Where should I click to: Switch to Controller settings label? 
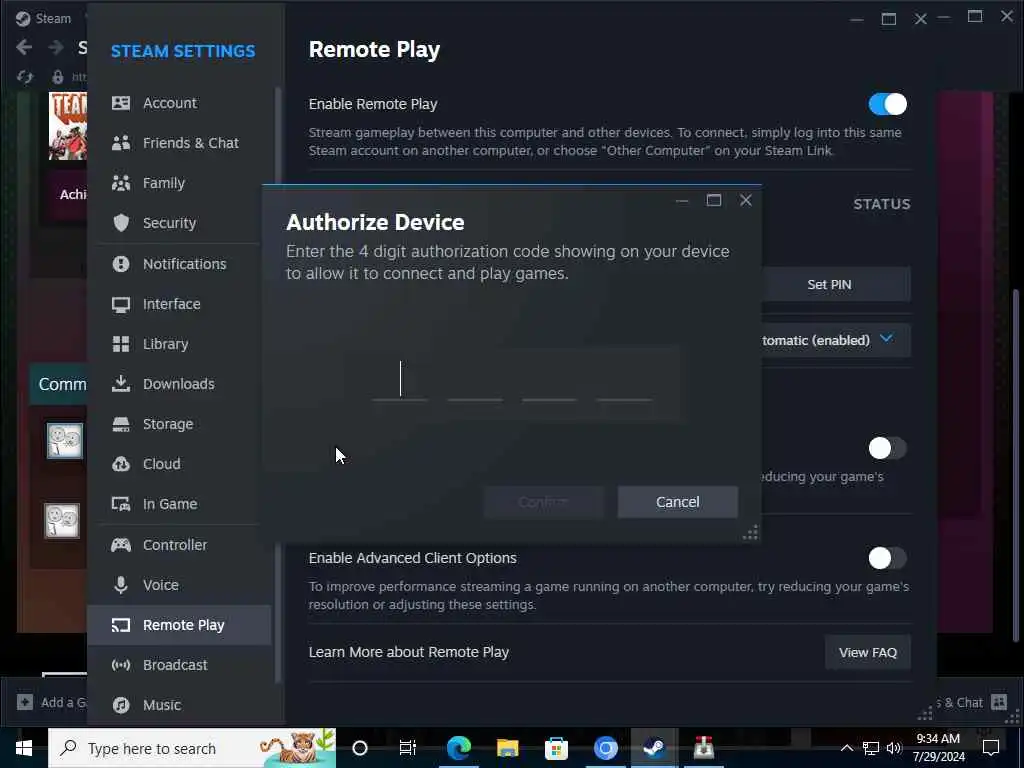point(175,545)
